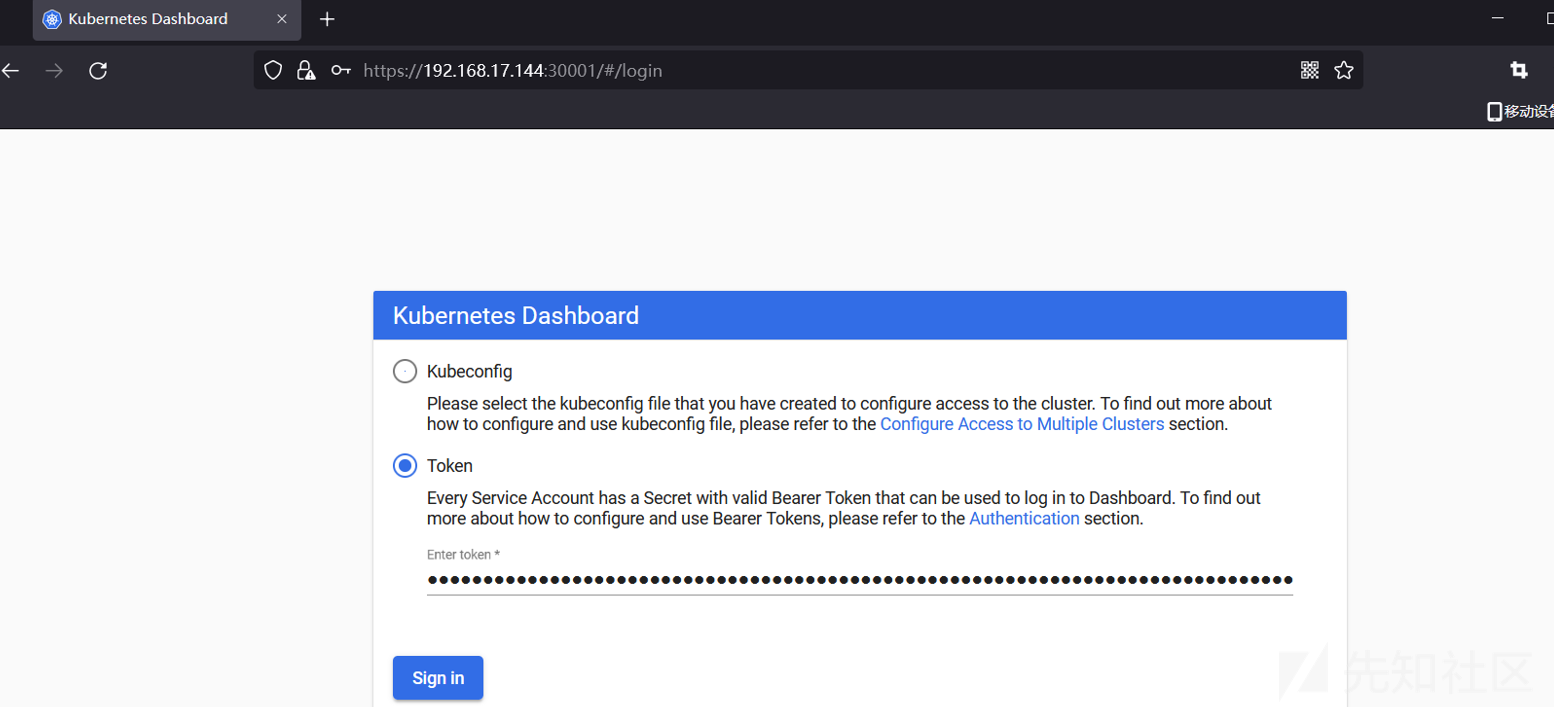Image resolution: width=1554 pixels, height=707 pixels.
Task: Click the screenshot crop icon
Action: pos(1519,70)
